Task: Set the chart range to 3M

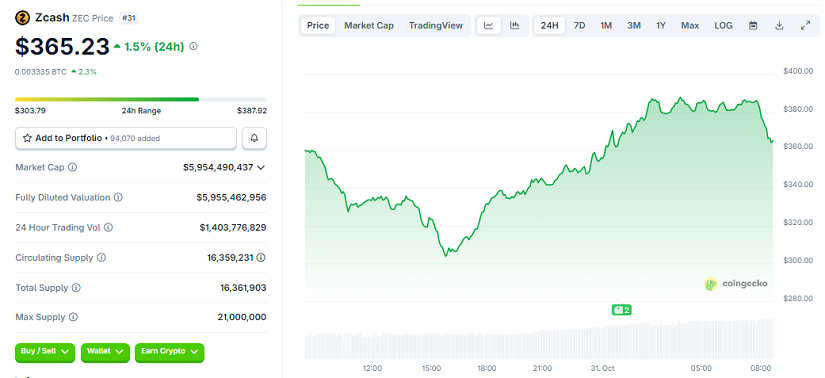Action: tap(634, 25)
